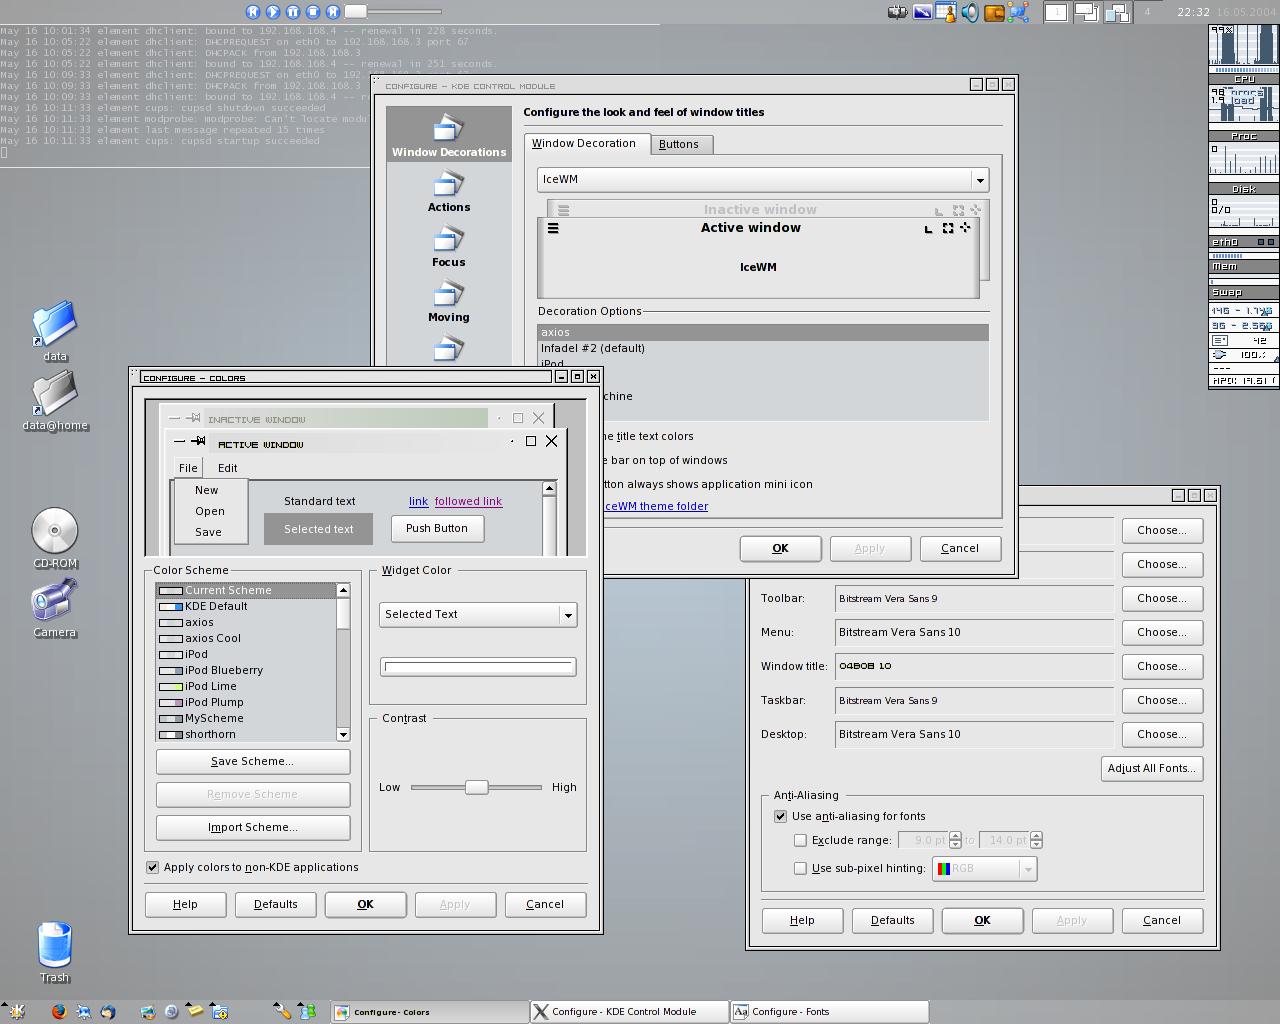
Task: Click Adjust All Fonts... button
Action: 1152,768
